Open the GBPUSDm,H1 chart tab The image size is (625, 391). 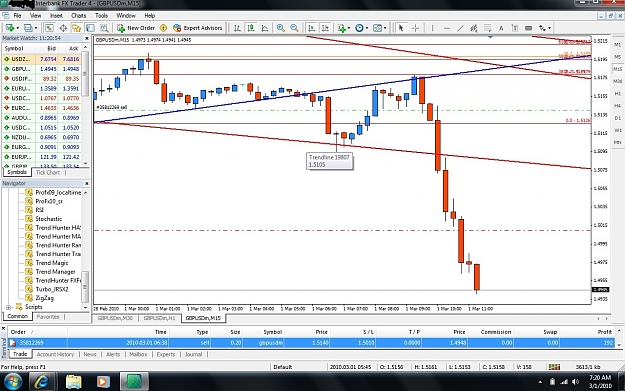pyautogui.click(x=159, y=318)
